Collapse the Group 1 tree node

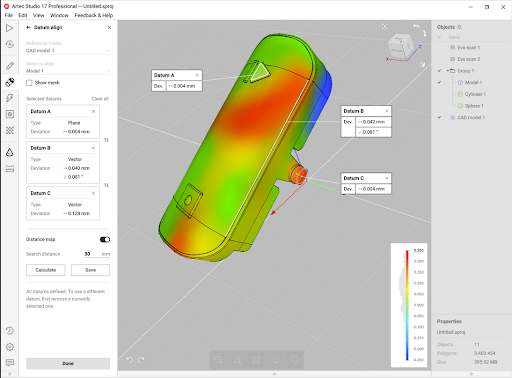click(448, 71)
